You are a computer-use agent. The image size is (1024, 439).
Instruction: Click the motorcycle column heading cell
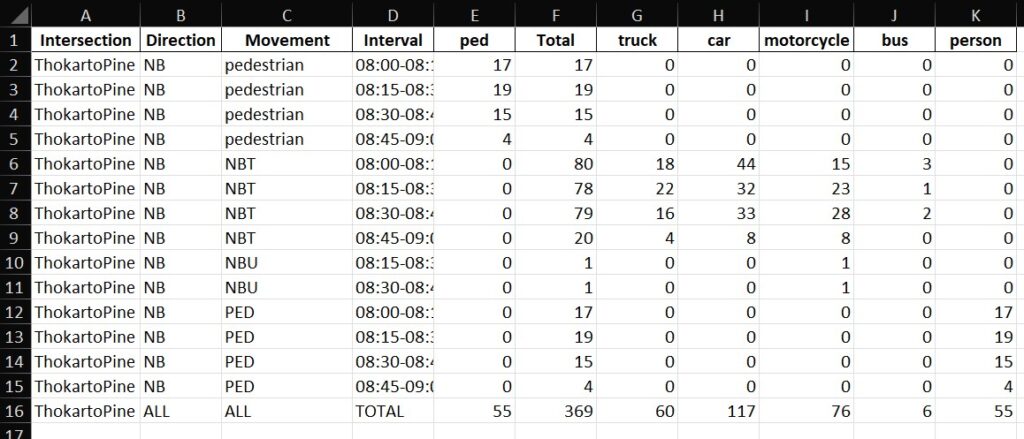click(806, 40)
